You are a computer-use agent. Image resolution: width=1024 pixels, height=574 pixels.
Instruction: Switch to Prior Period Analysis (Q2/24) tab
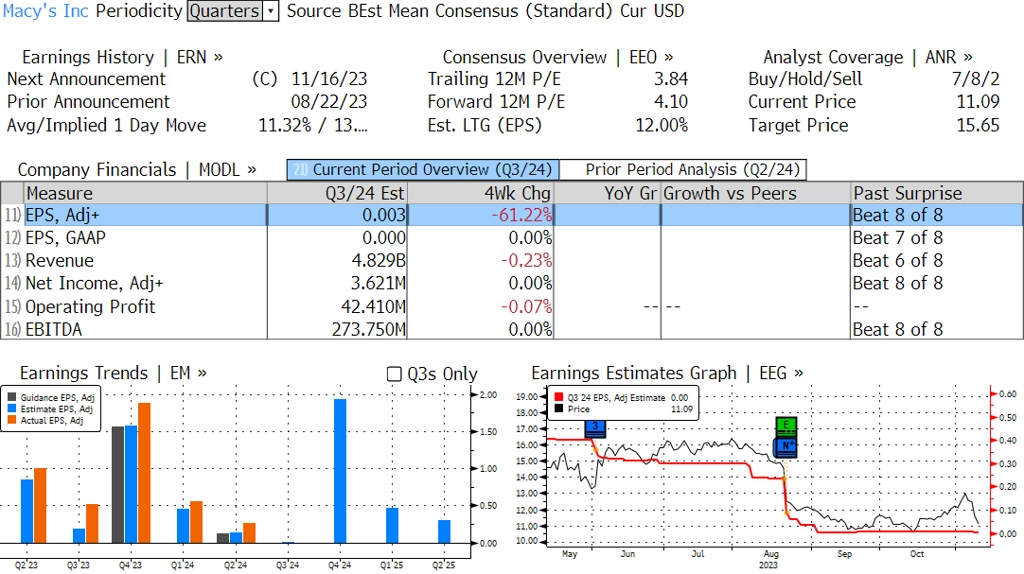coord(684,170)
